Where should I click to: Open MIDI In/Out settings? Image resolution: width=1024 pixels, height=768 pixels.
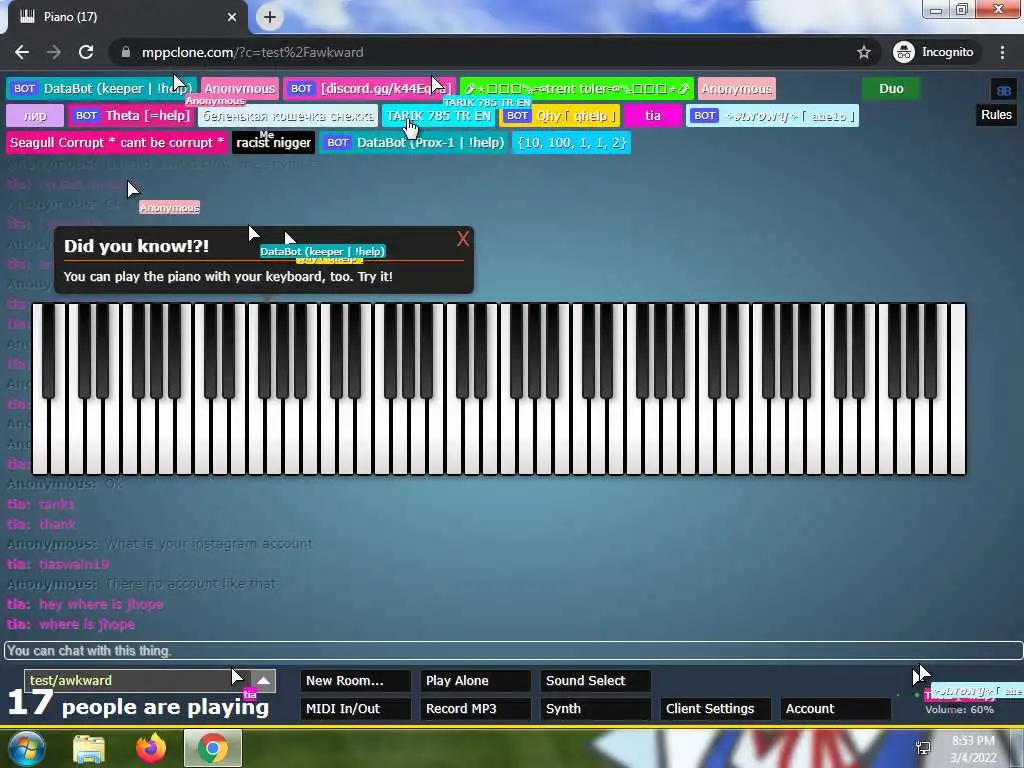pos(355,709)
